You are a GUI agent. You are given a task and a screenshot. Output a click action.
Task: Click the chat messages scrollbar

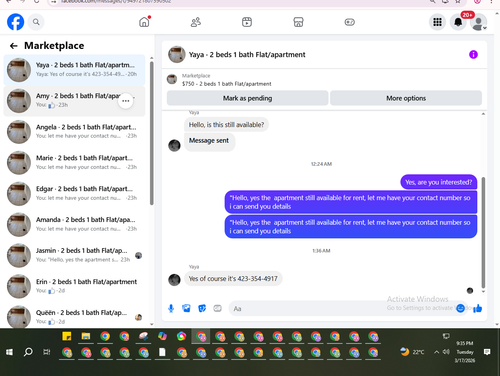click(483, 232)
